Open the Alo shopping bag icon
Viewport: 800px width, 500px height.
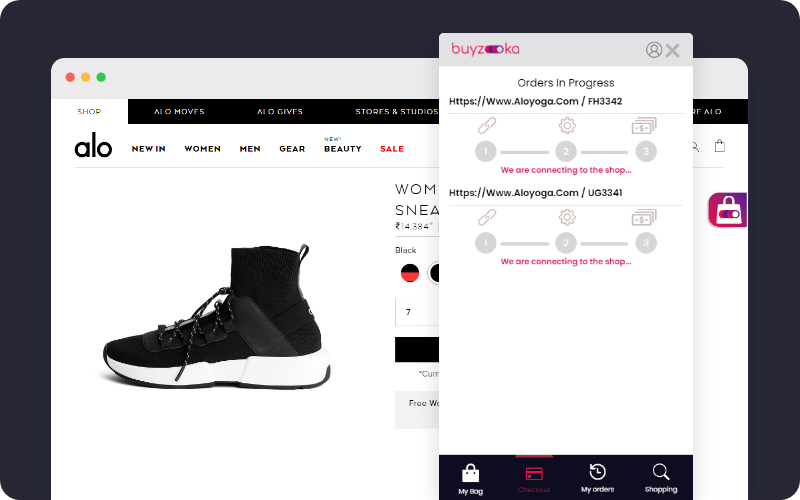(719, 146)
